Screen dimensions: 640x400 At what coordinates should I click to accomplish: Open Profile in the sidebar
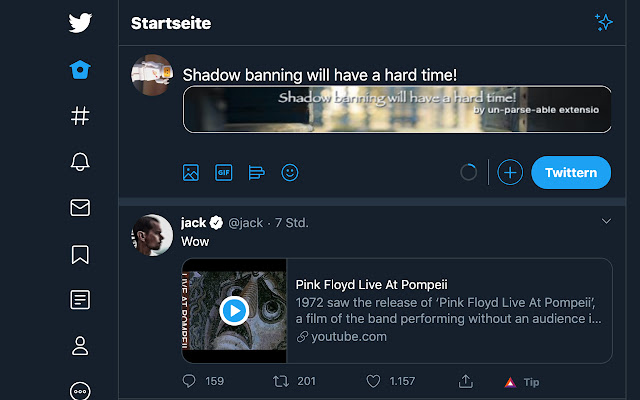[81, 346]
